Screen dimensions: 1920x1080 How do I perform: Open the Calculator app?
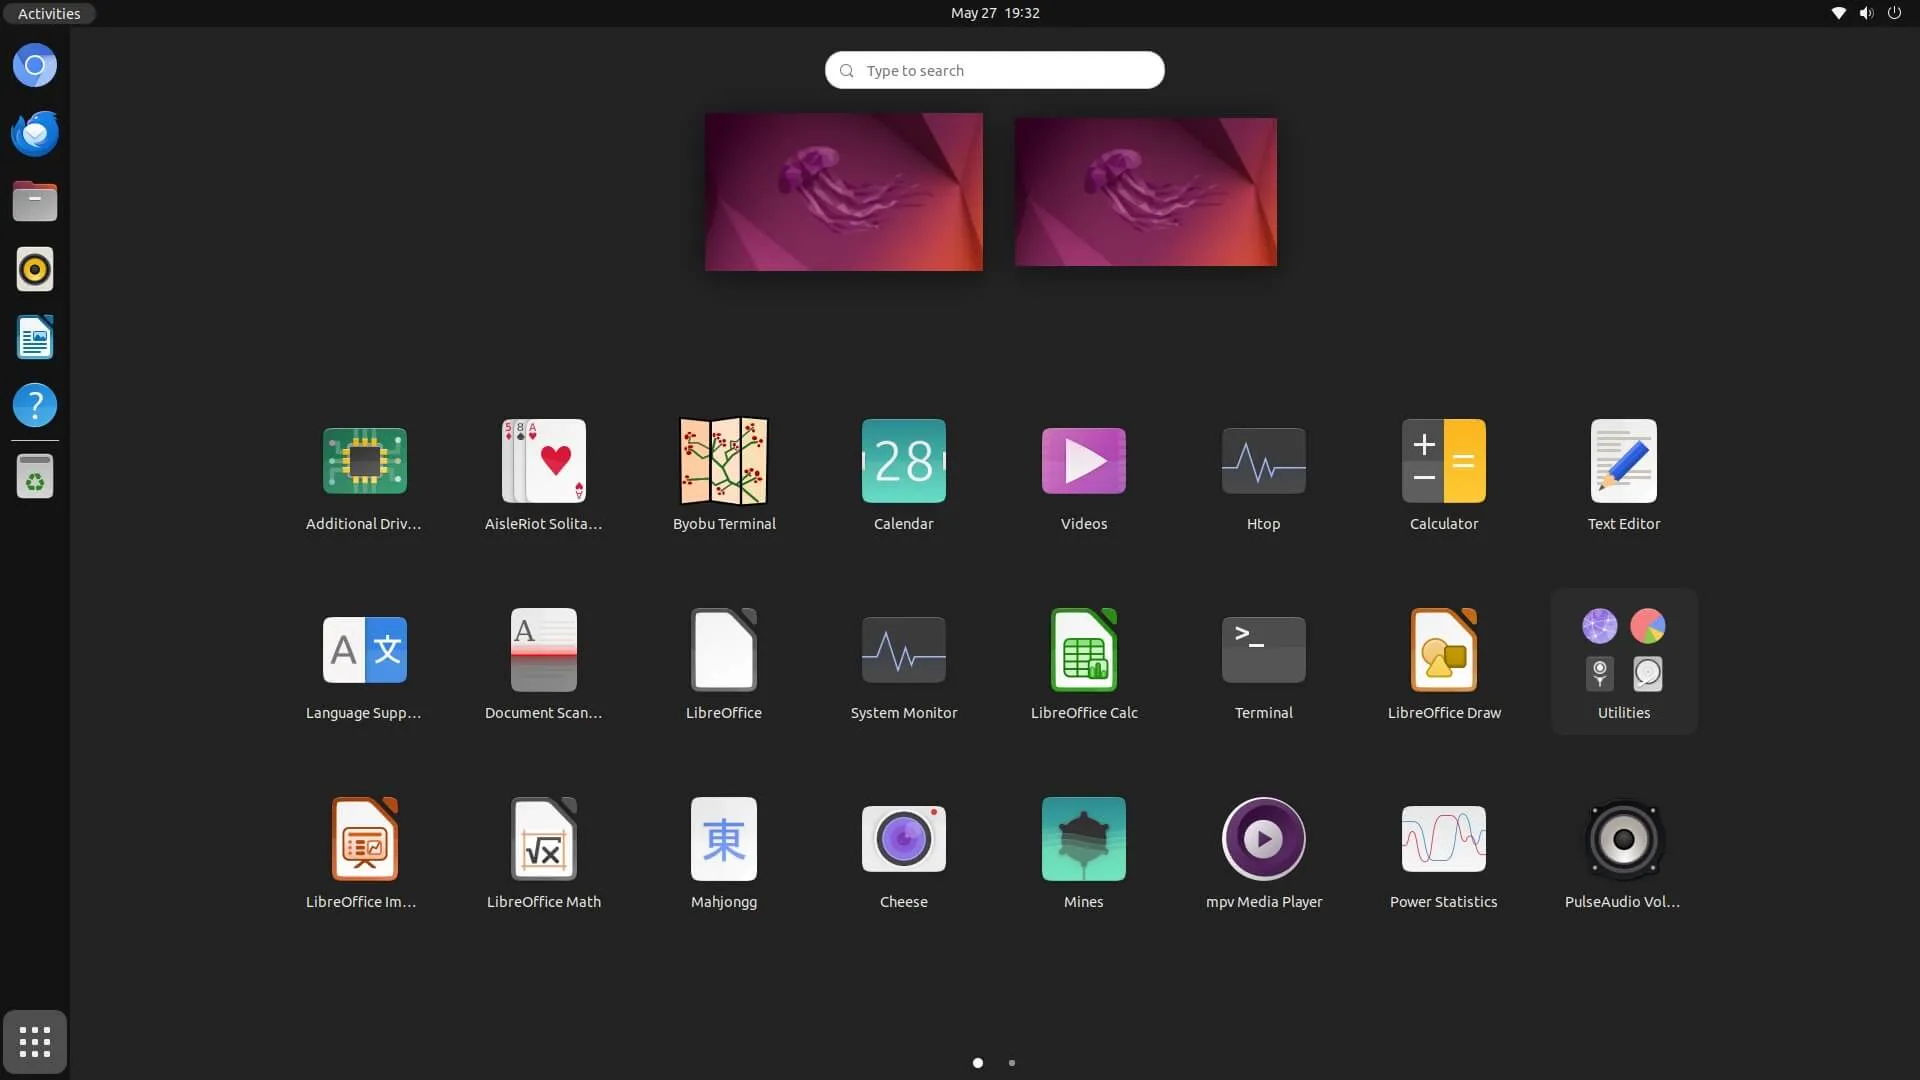pos(1443,461)
